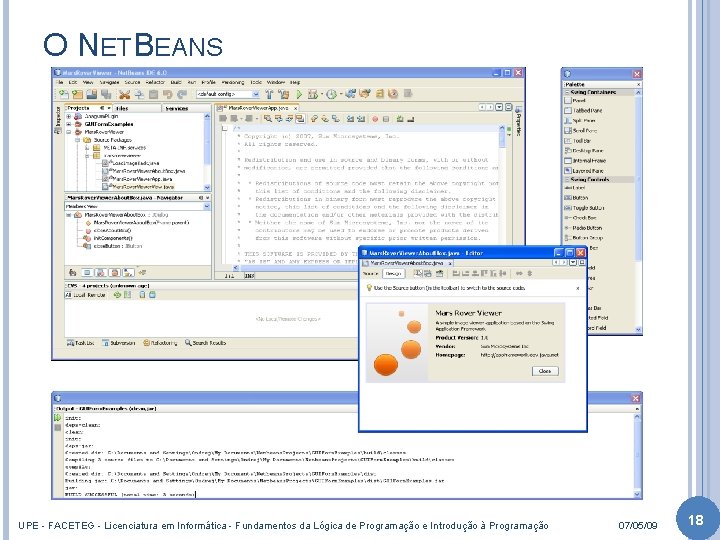The height and width of the screenshot is (540, 720).
Task: Open the Subversion bottom tab
Action: pos(118,343)
